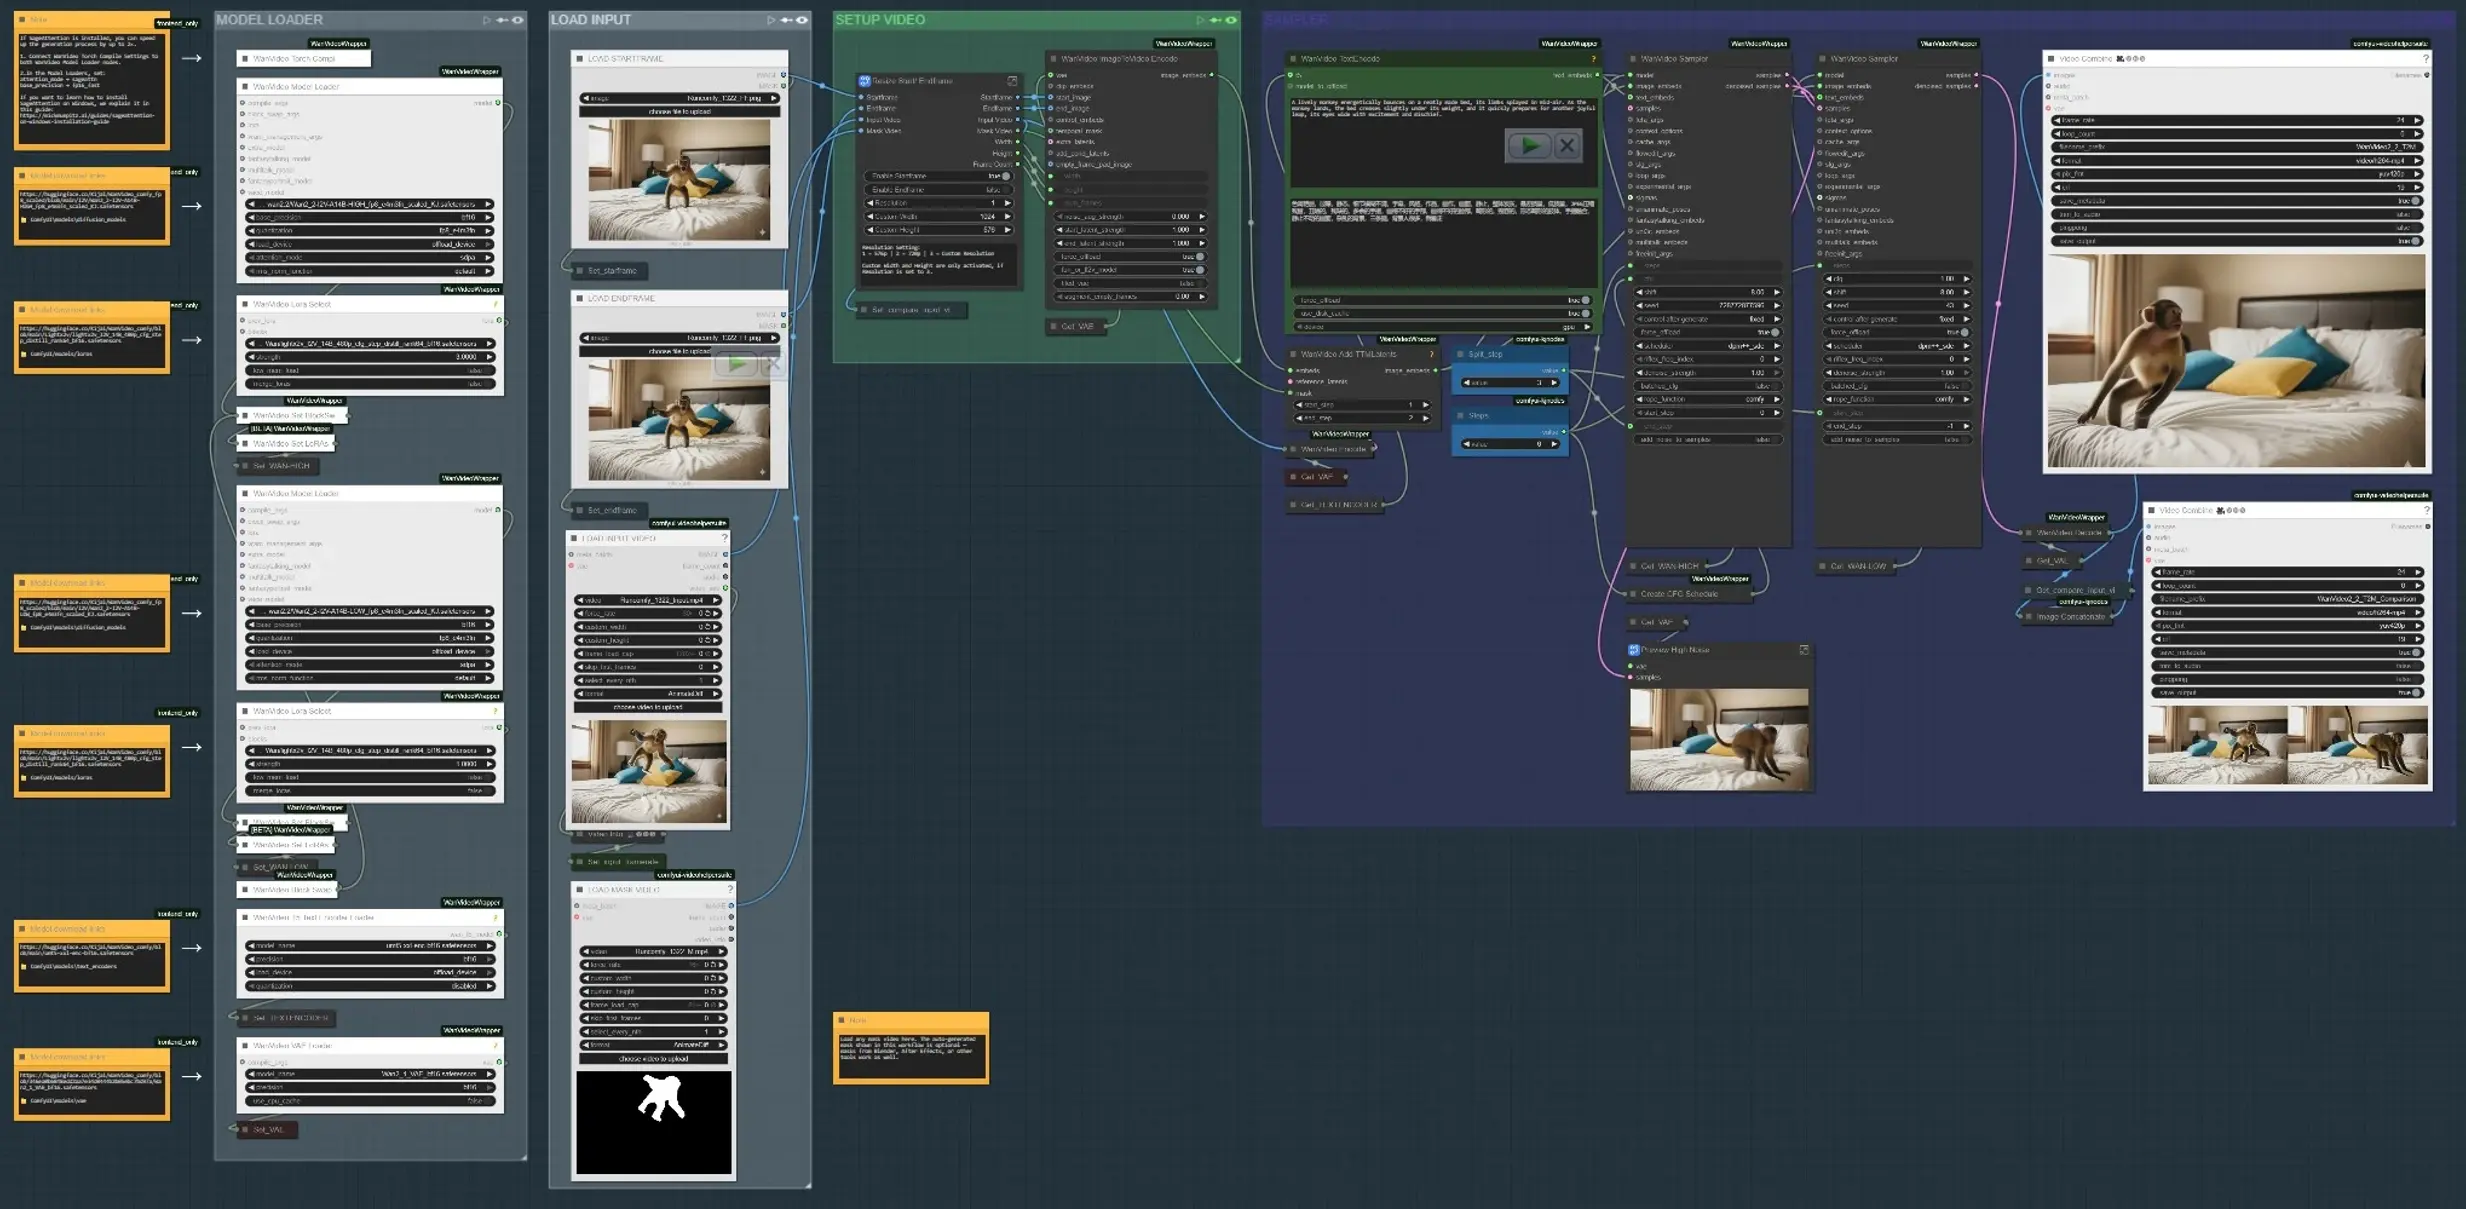Screen dimensions: 2466x1209
Task: Collapse the first WanVideo Sampler node via its title dot
Action: [1633, 59]
